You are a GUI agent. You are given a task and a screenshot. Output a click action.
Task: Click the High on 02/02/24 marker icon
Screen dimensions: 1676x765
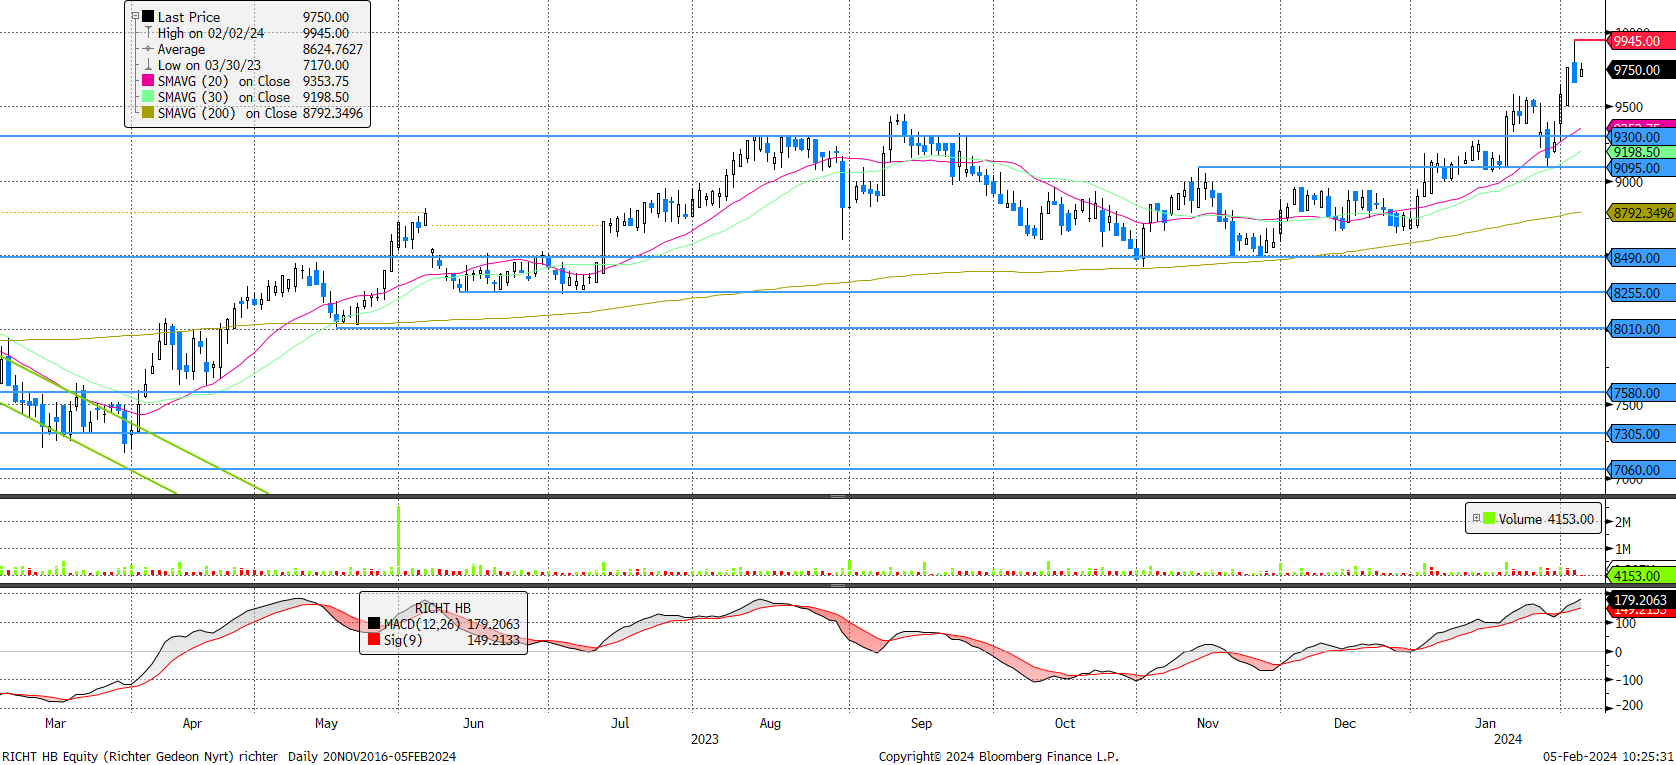[x=148, y=33]
